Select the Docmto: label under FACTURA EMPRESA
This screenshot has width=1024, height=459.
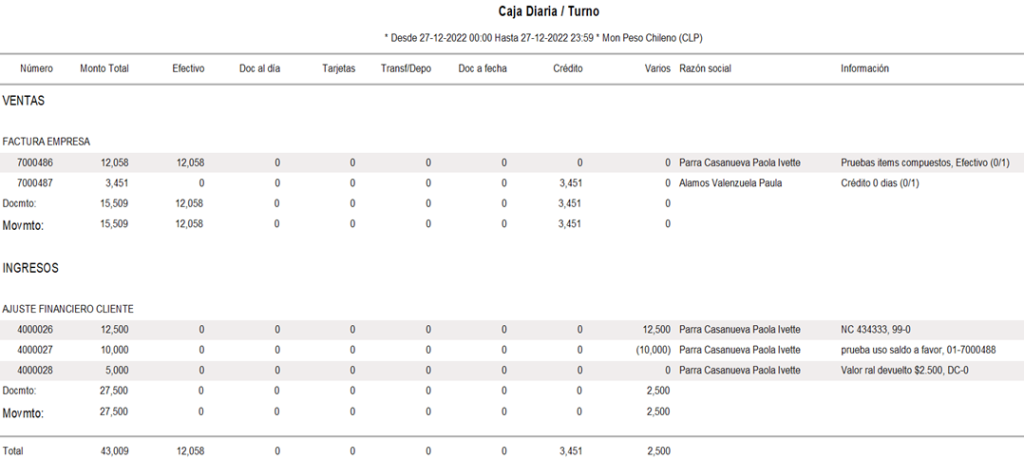point(19,204)
